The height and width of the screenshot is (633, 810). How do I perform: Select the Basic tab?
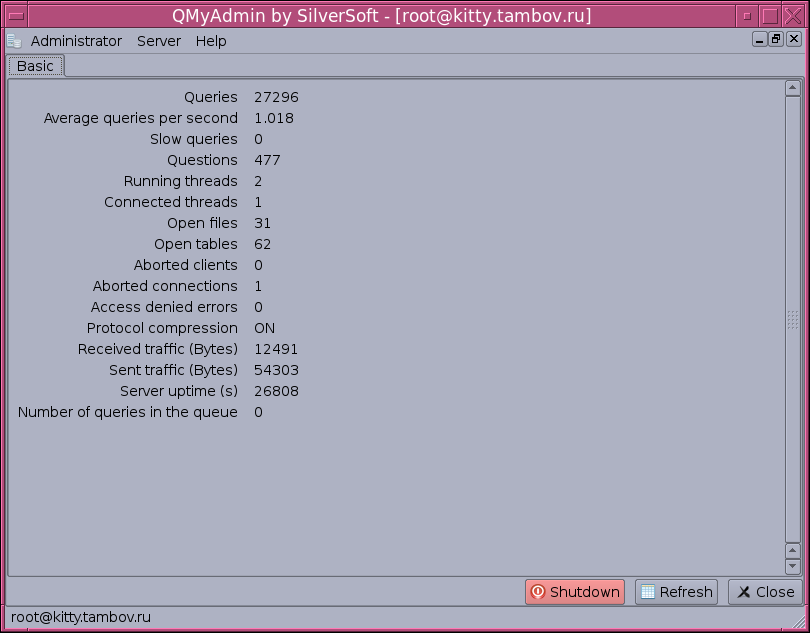pyautogui.click(x=36, y=66)
